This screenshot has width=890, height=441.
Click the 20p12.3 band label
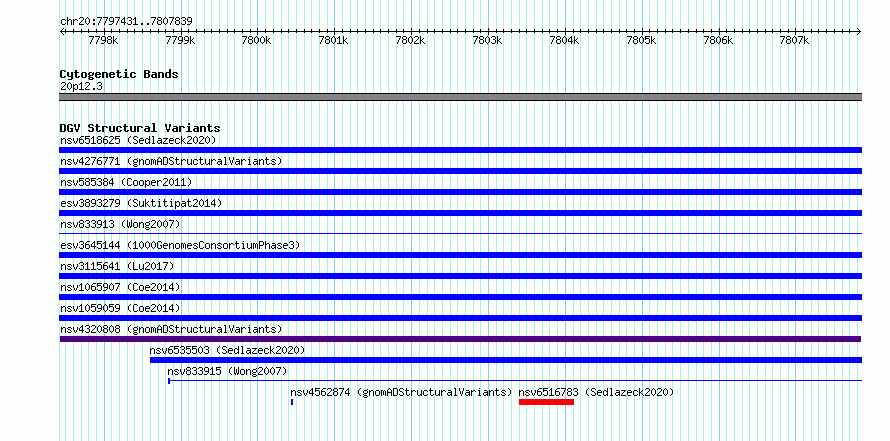(81, 87)
